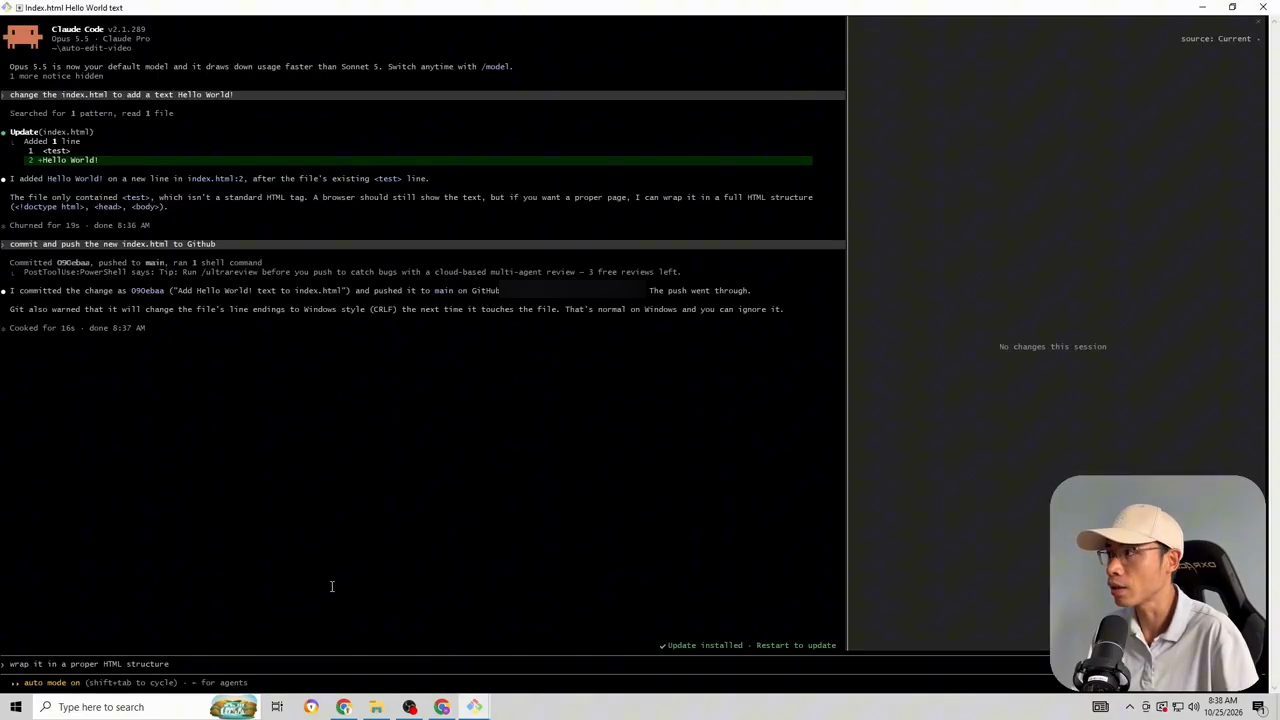The height and width of the screenshot is (720, 1280).
Task: Click Restart to update link
Action: click(x=796, y=646)
